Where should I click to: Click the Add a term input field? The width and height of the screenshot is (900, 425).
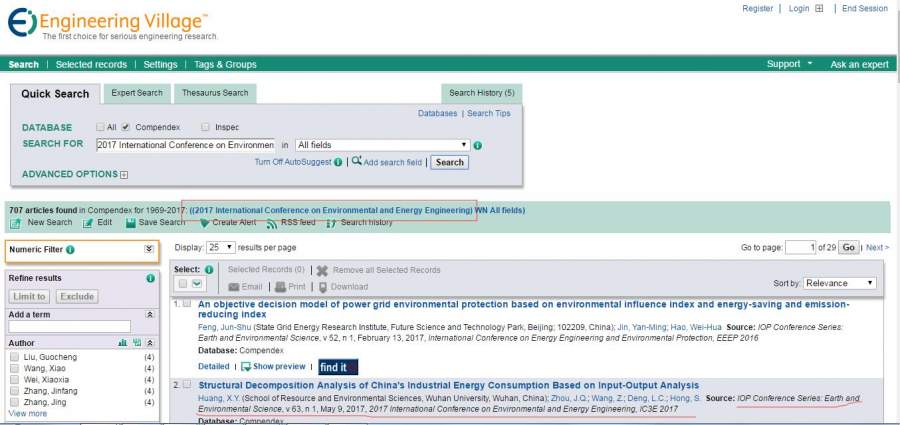pos(69,327)
